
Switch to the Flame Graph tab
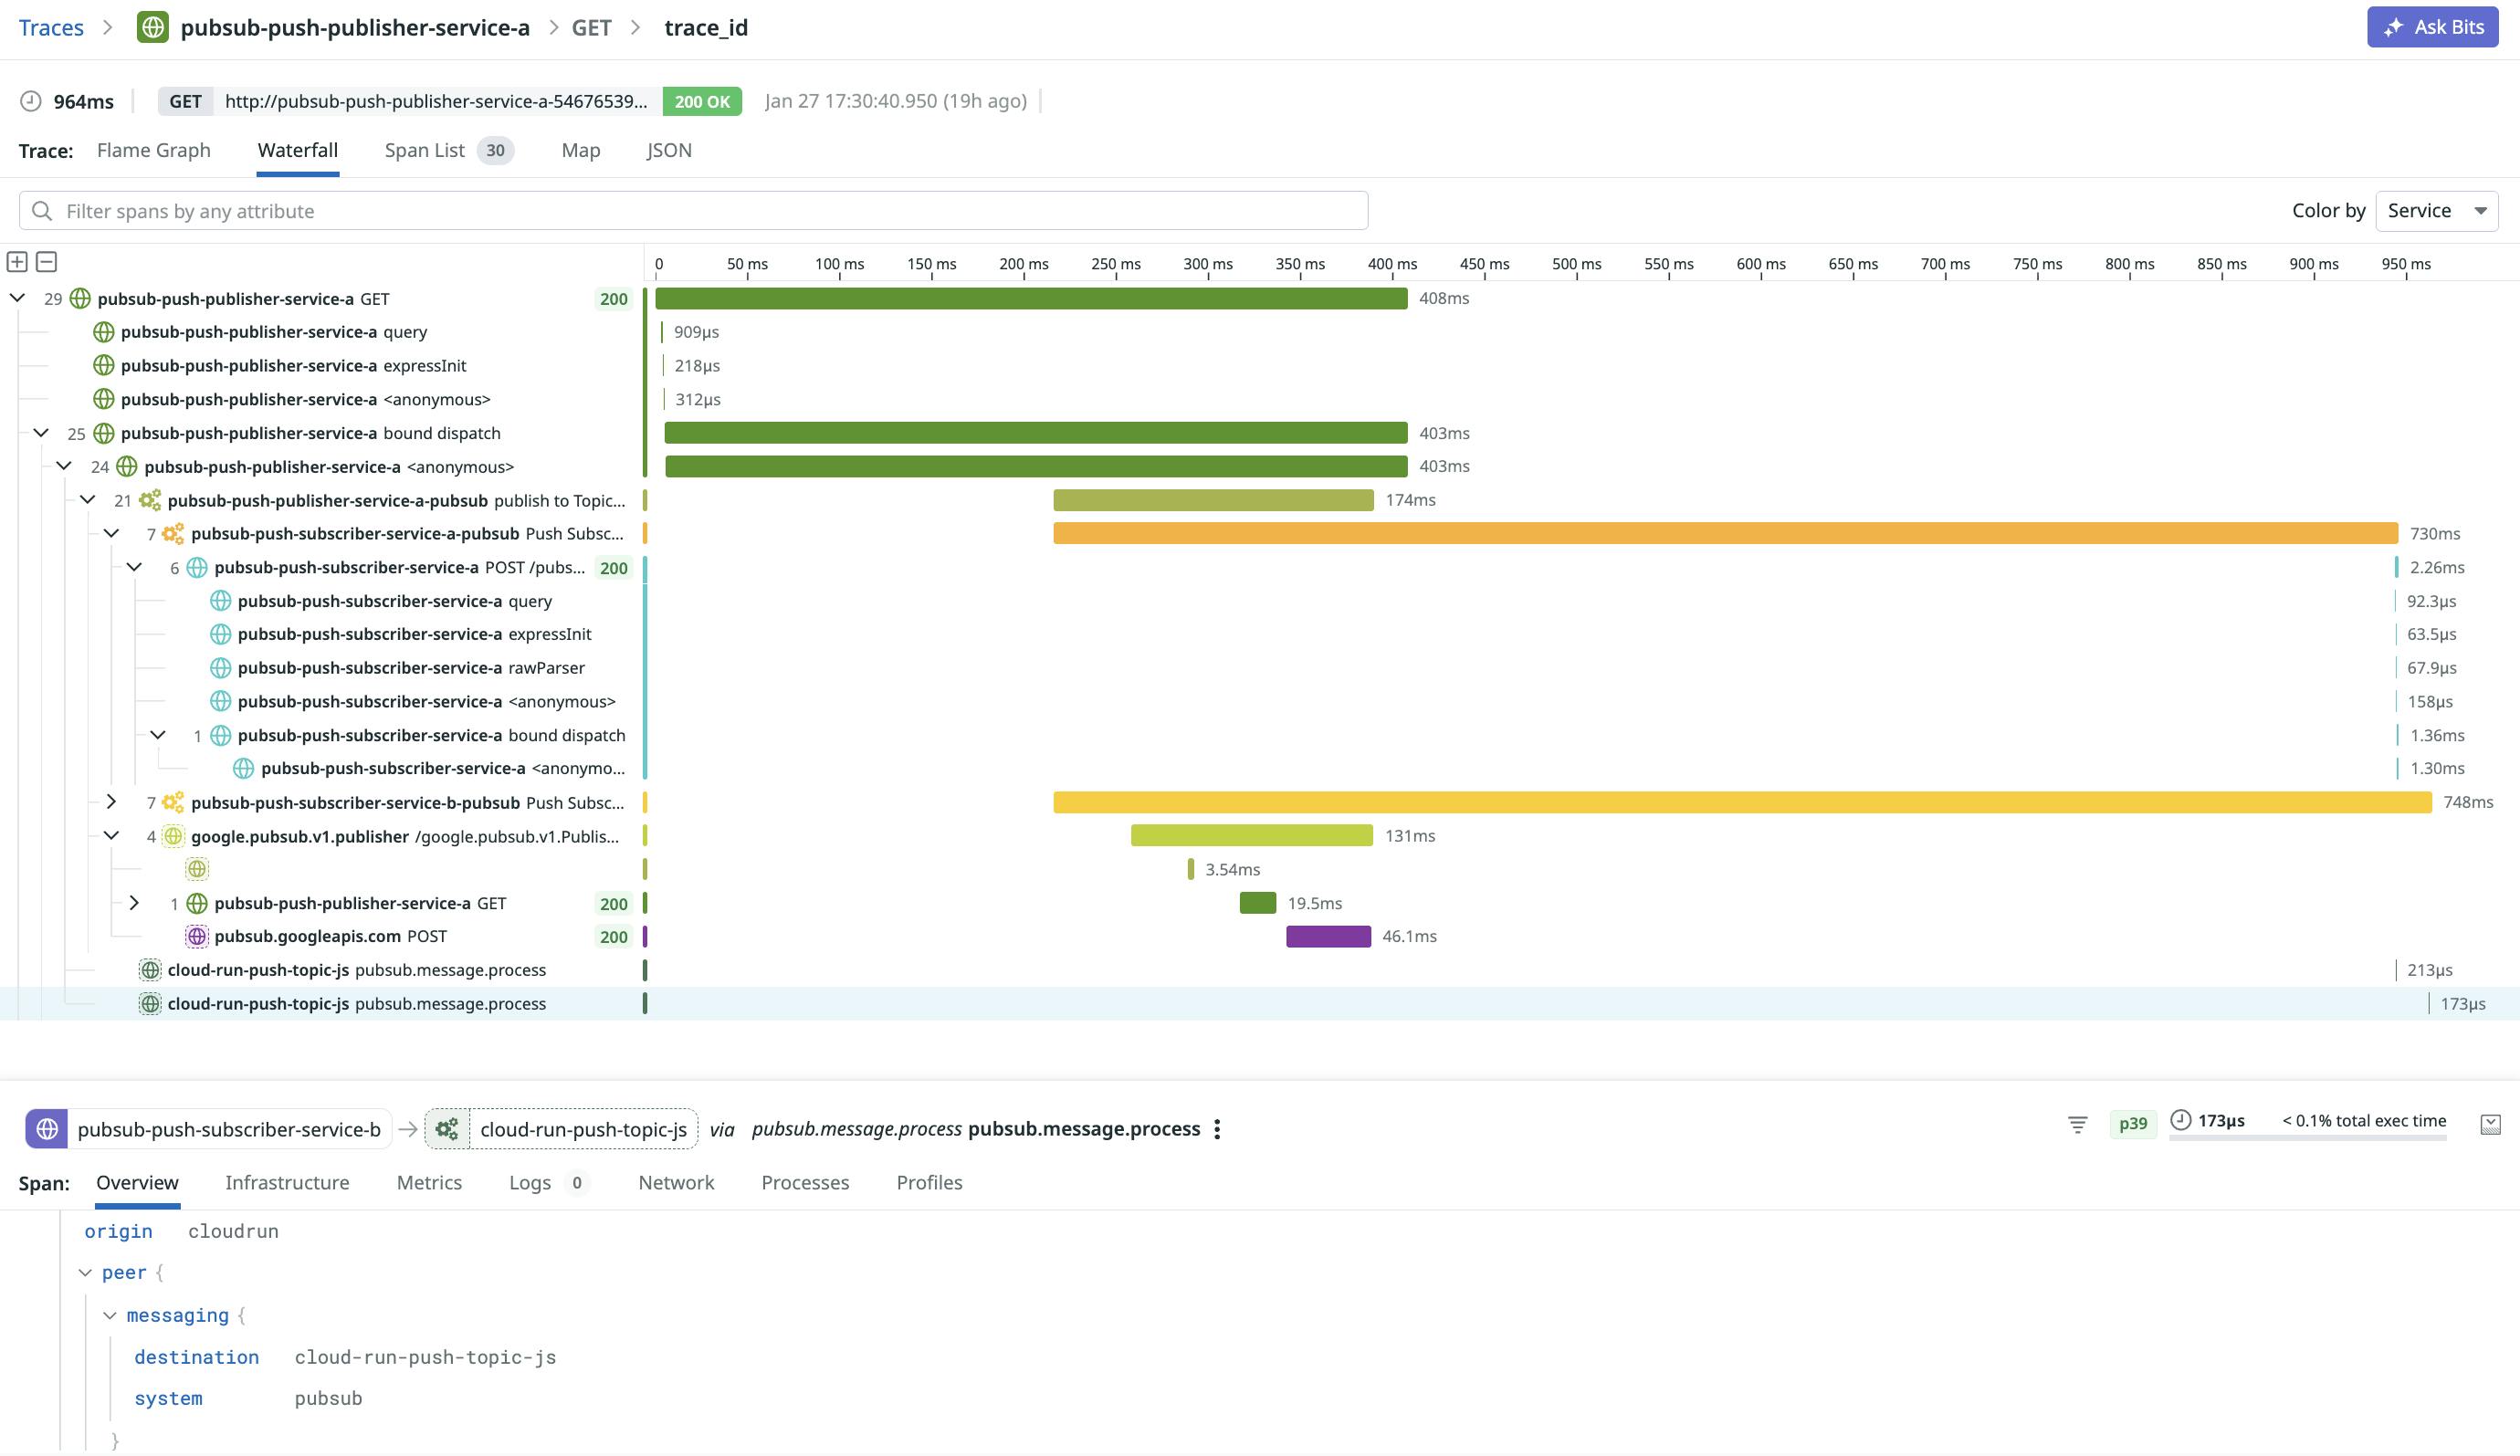(x=153, y=150)
